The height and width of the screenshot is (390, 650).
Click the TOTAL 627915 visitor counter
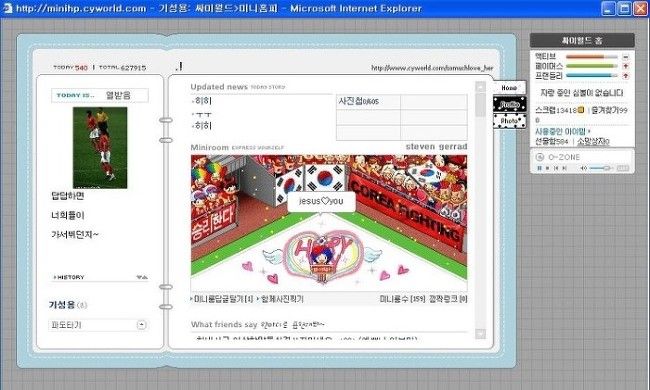(122, 68)
